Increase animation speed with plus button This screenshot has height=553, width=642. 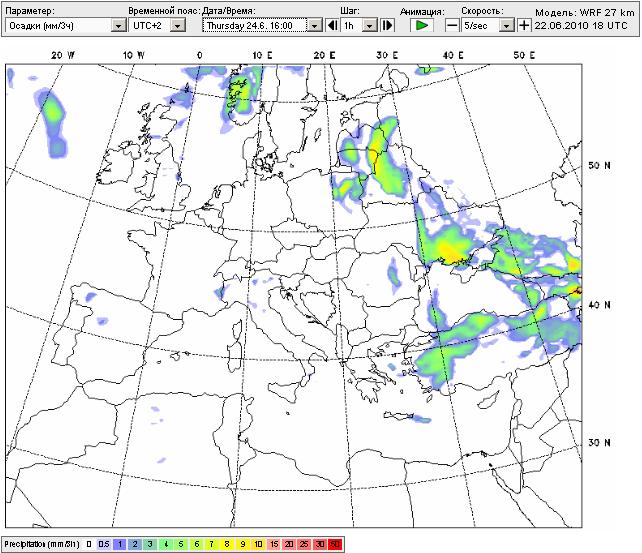pyautogui.click(x=524, y=25)
